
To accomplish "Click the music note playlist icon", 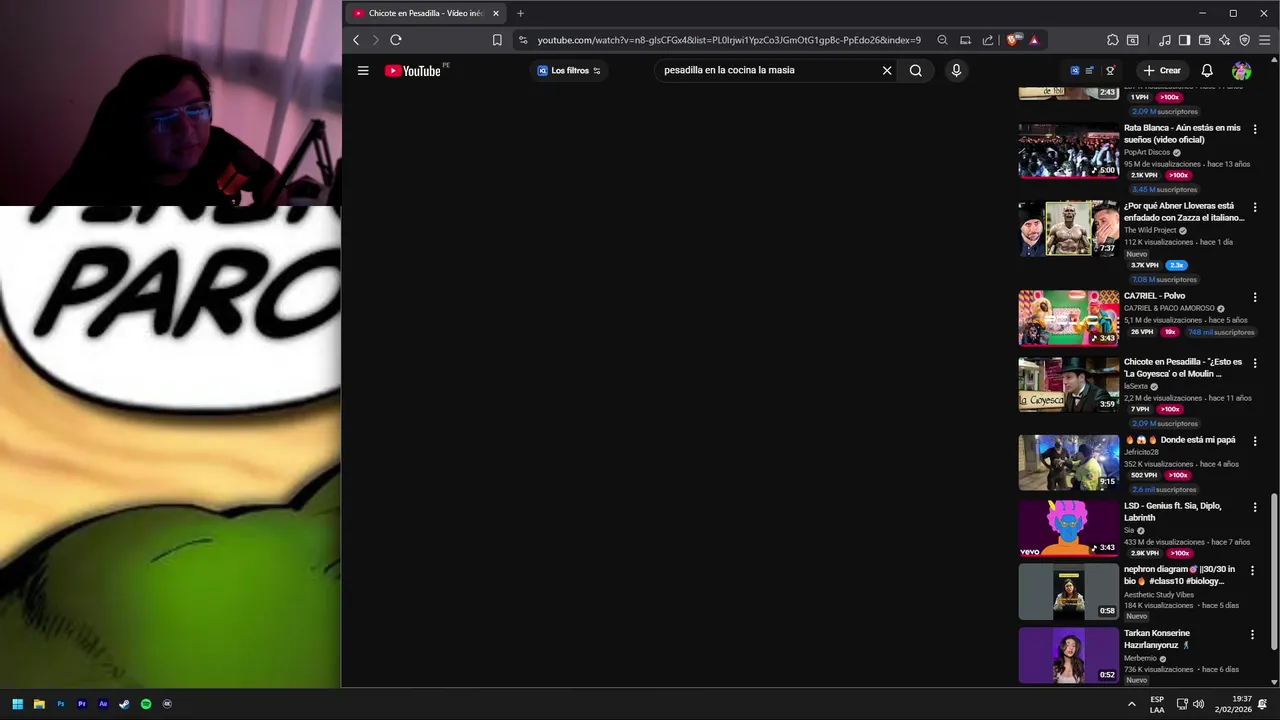I will 1165,40.
